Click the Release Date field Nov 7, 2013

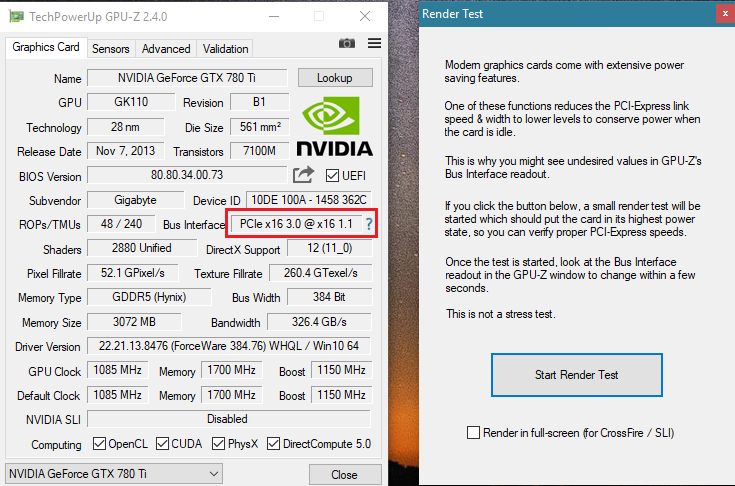[126, 151]
